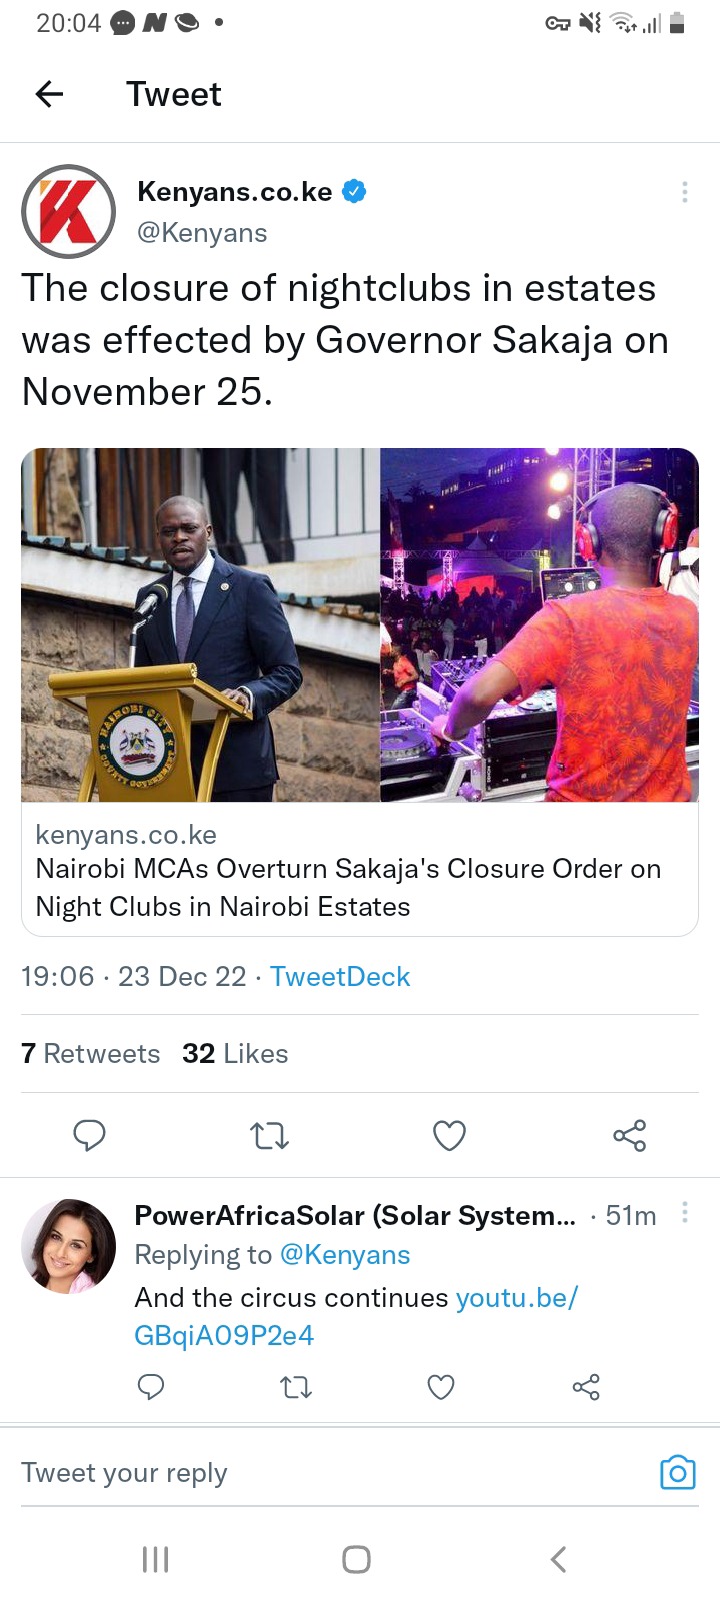The height and width of the screenshot is (1600, 720).
Task: View the 7 Retweets list
Action: click(x=90, y=1054)
